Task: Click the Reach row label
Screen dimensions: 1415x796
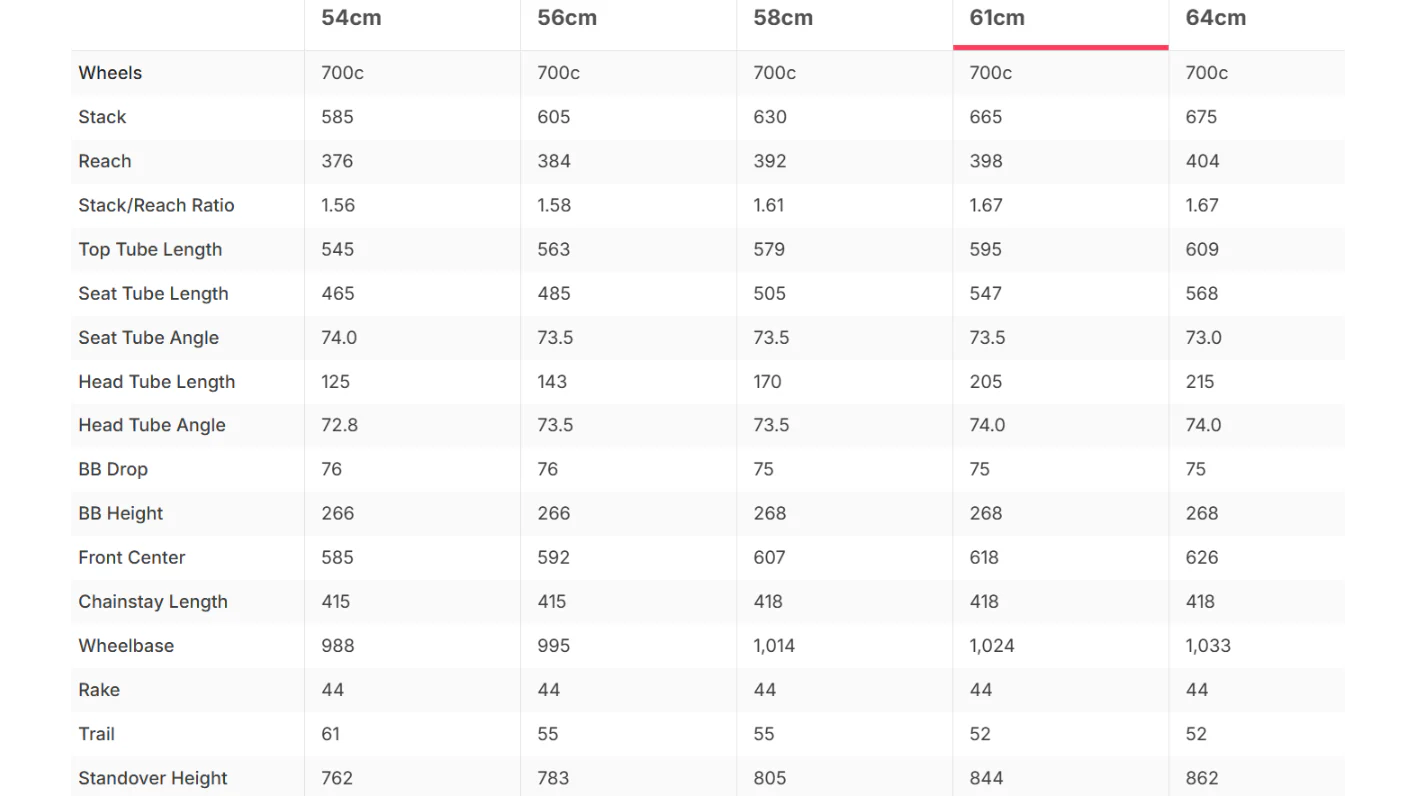Action: click(105, 161)
